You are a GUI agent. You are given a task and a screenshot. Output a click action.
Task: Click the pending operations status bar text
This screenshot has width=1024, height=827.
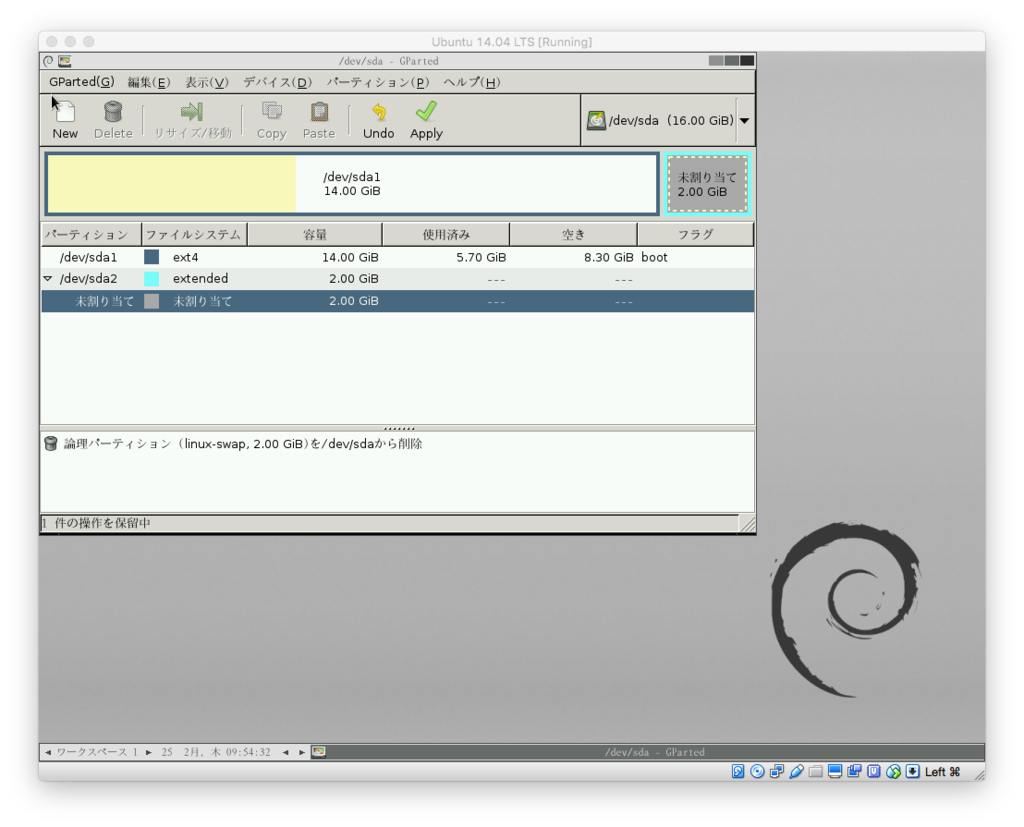point(96,523)
